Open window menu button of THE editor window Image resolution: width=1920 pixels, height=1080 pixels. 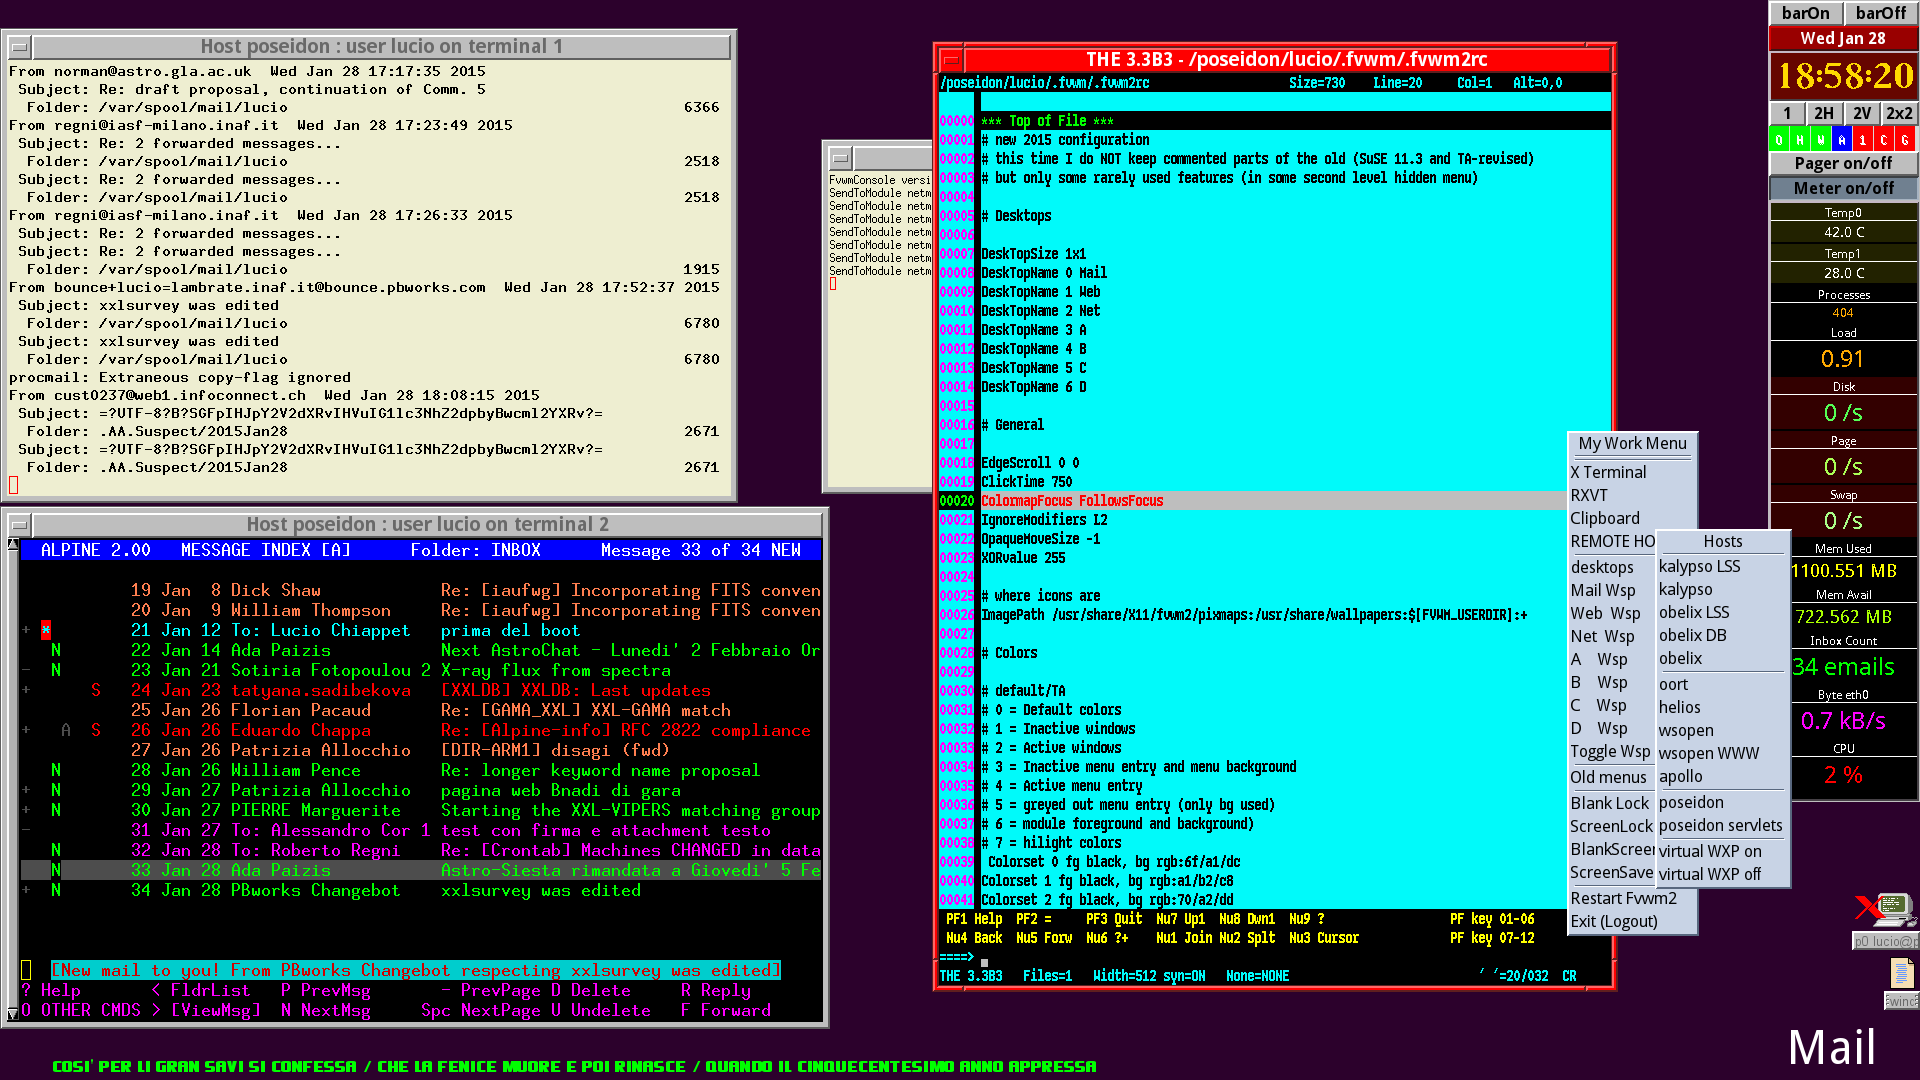click(x=951, y=60)
